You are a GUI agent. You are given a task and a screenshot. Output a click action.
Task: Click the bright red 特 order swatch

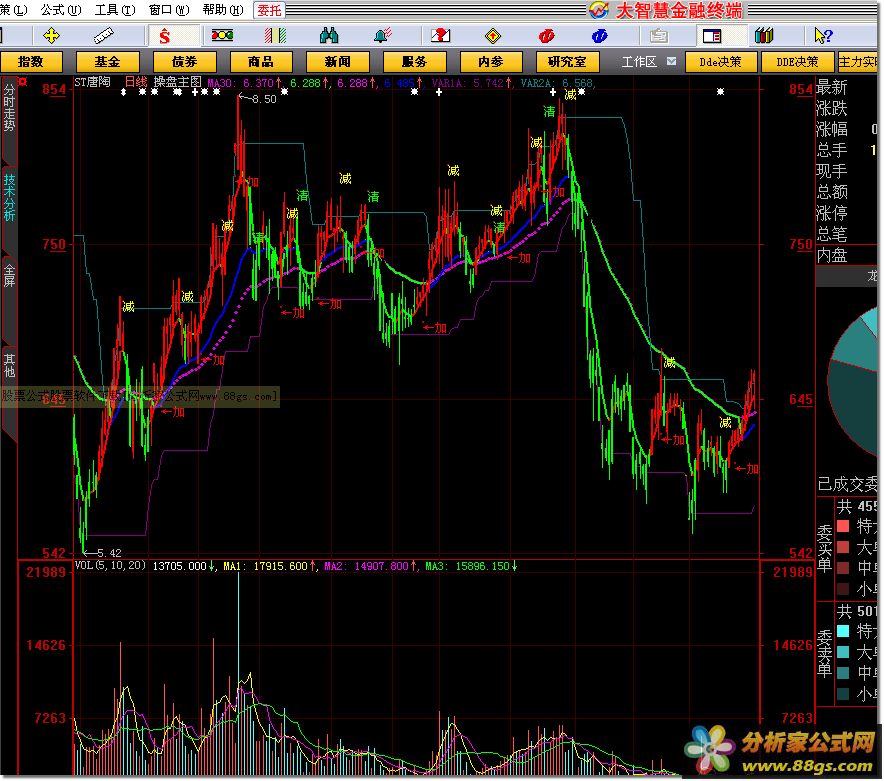843,526
